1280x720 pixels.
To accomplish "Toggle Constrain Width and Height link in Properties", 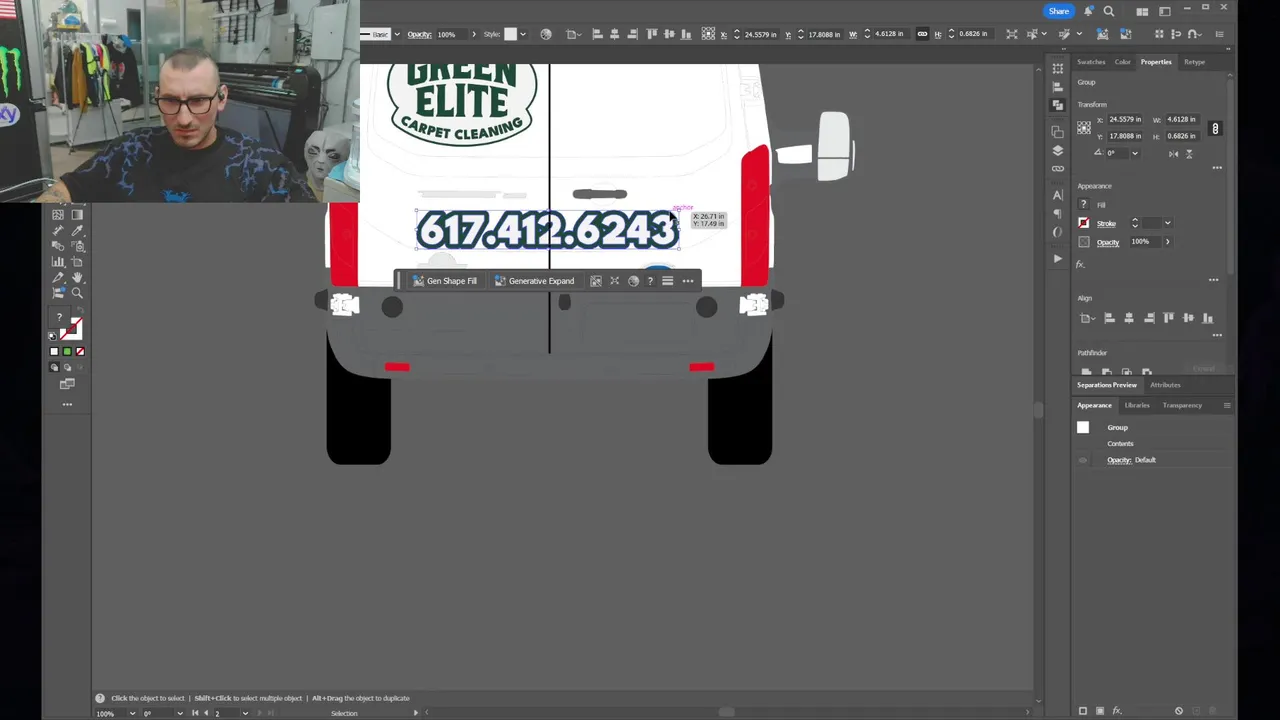I will tap(1215, 128).
